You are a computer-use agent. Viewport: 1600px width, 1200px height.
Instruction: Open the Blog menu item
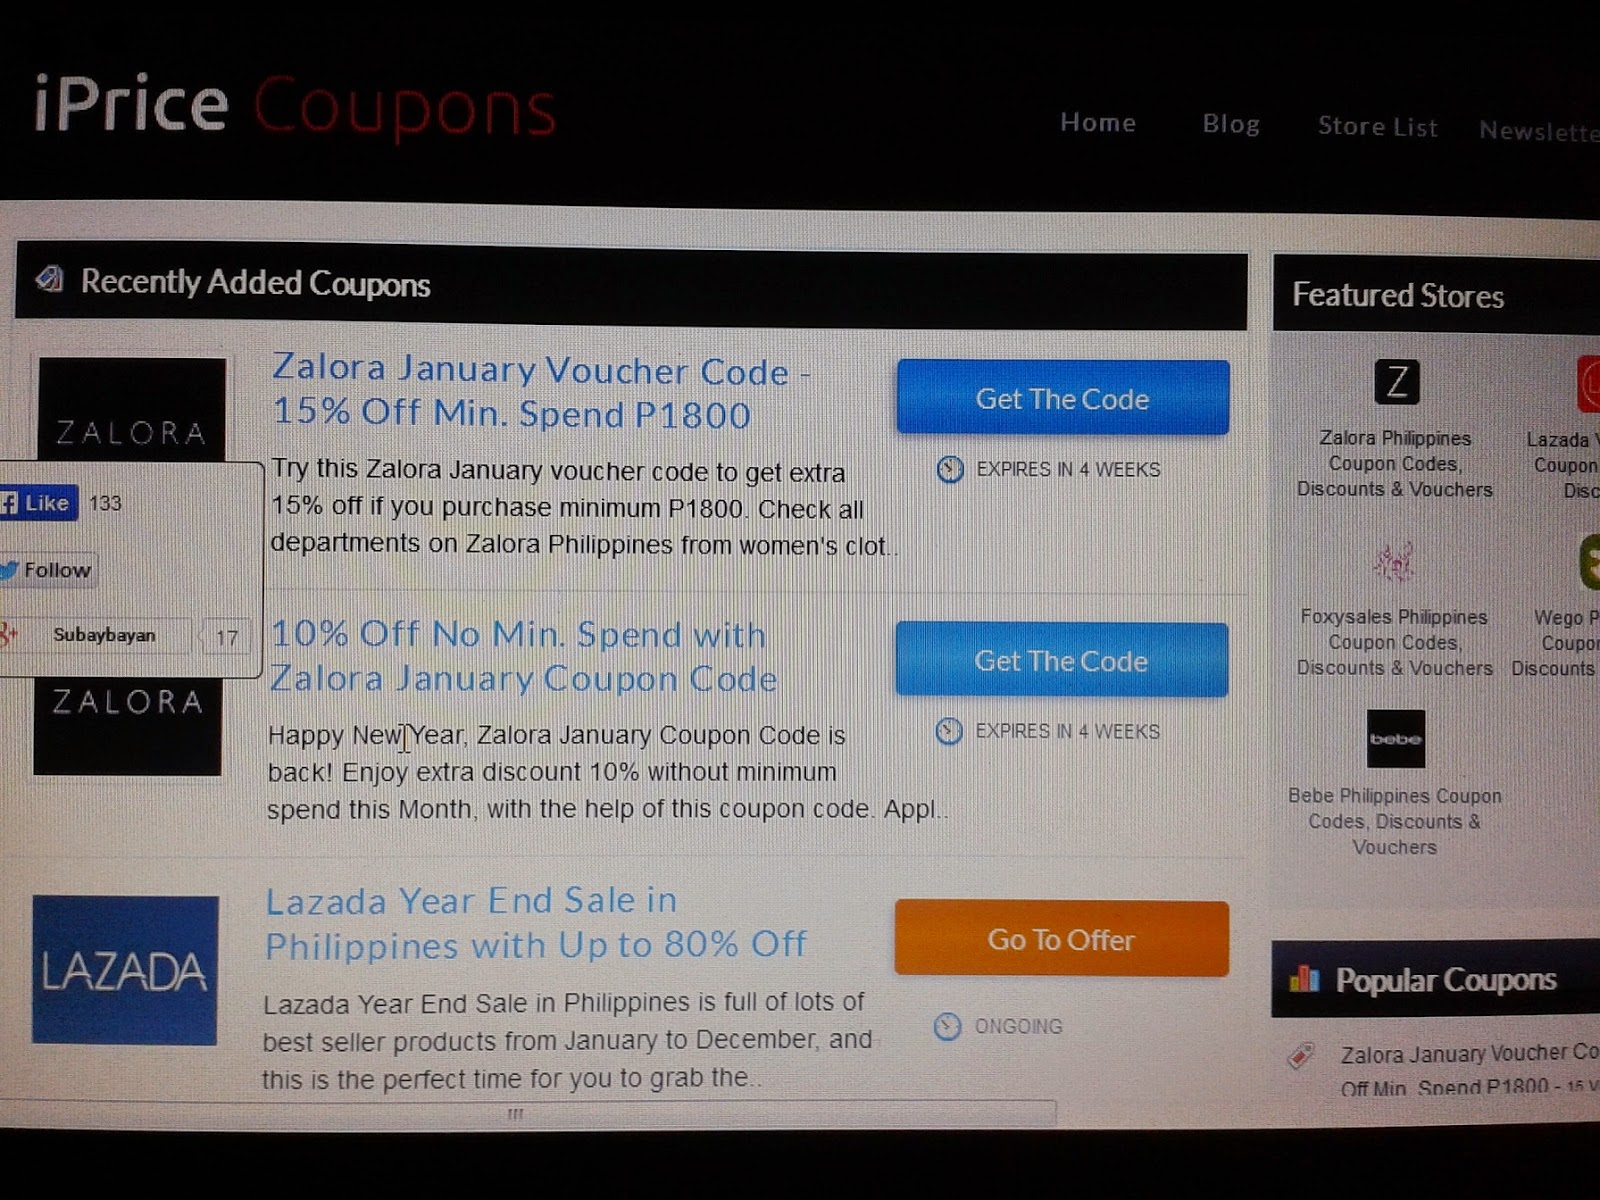click(x=1231, y=124)
